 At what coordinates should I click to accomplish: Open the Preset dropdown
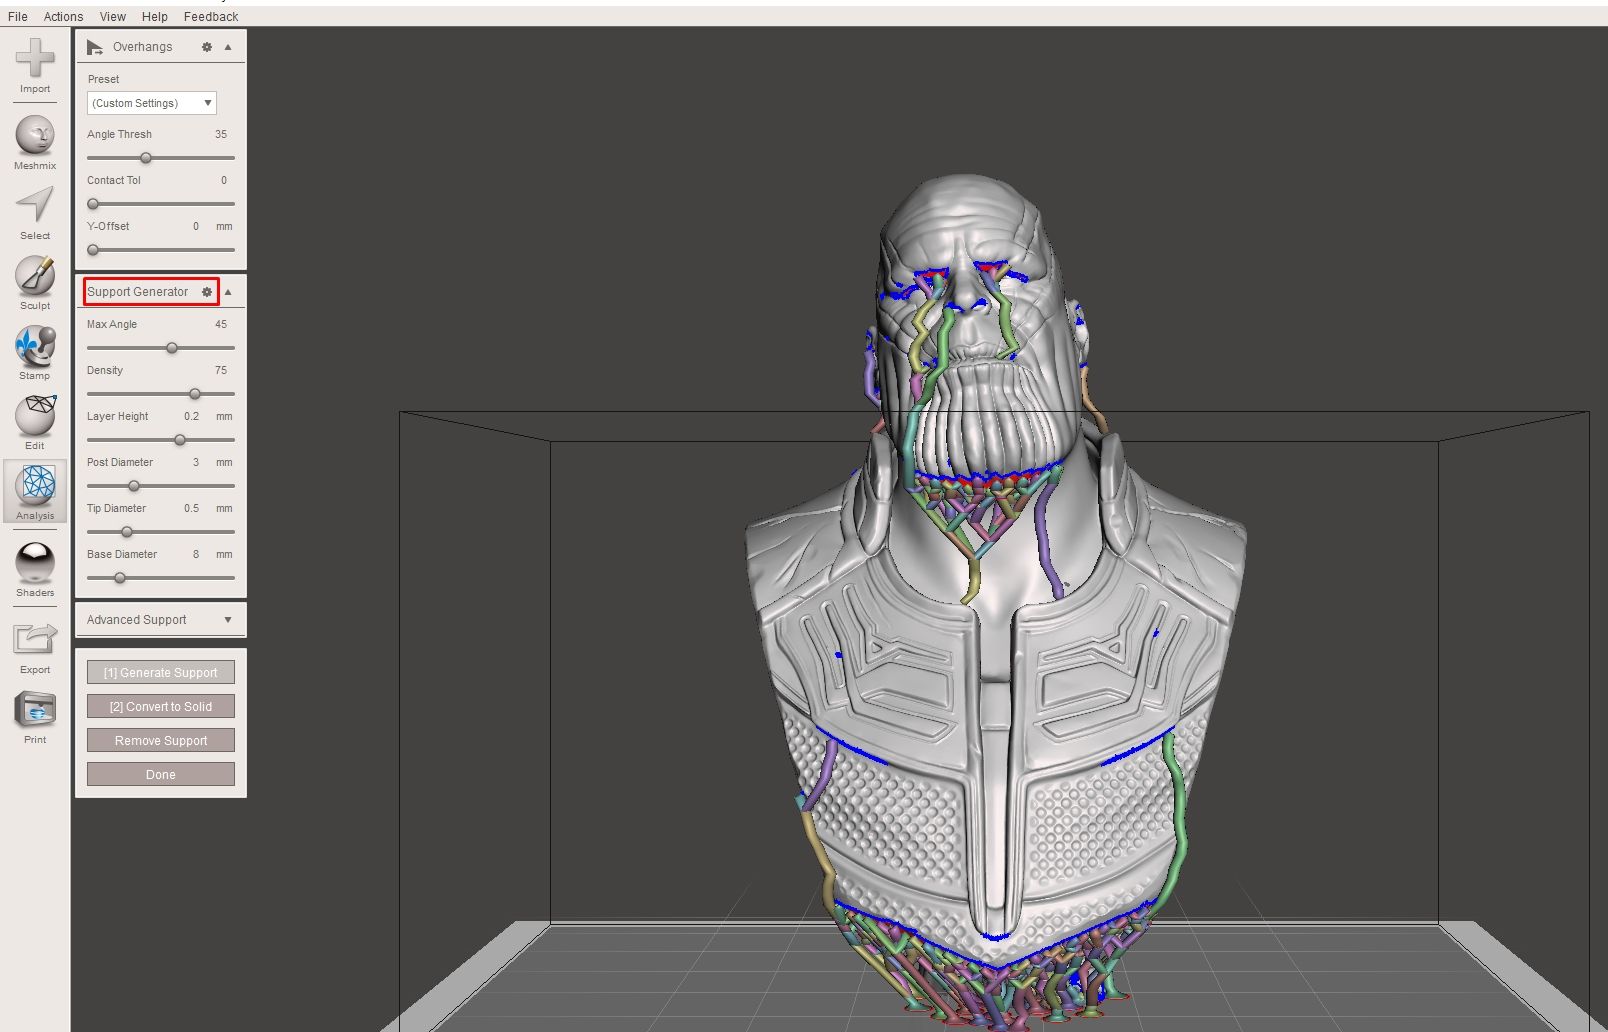(x=150, y=102)
